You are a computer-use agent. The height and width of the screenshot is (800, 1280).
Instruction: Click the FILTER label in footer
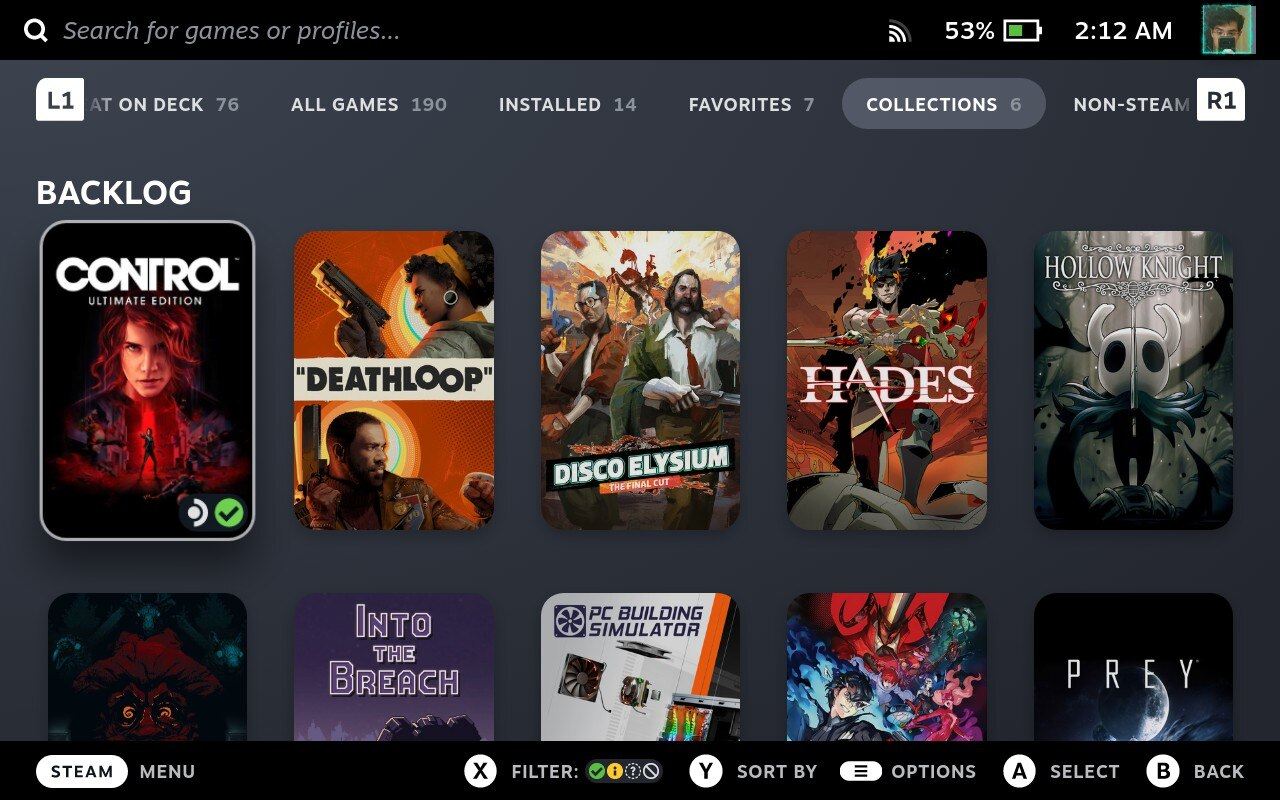[x=544, y=771]
